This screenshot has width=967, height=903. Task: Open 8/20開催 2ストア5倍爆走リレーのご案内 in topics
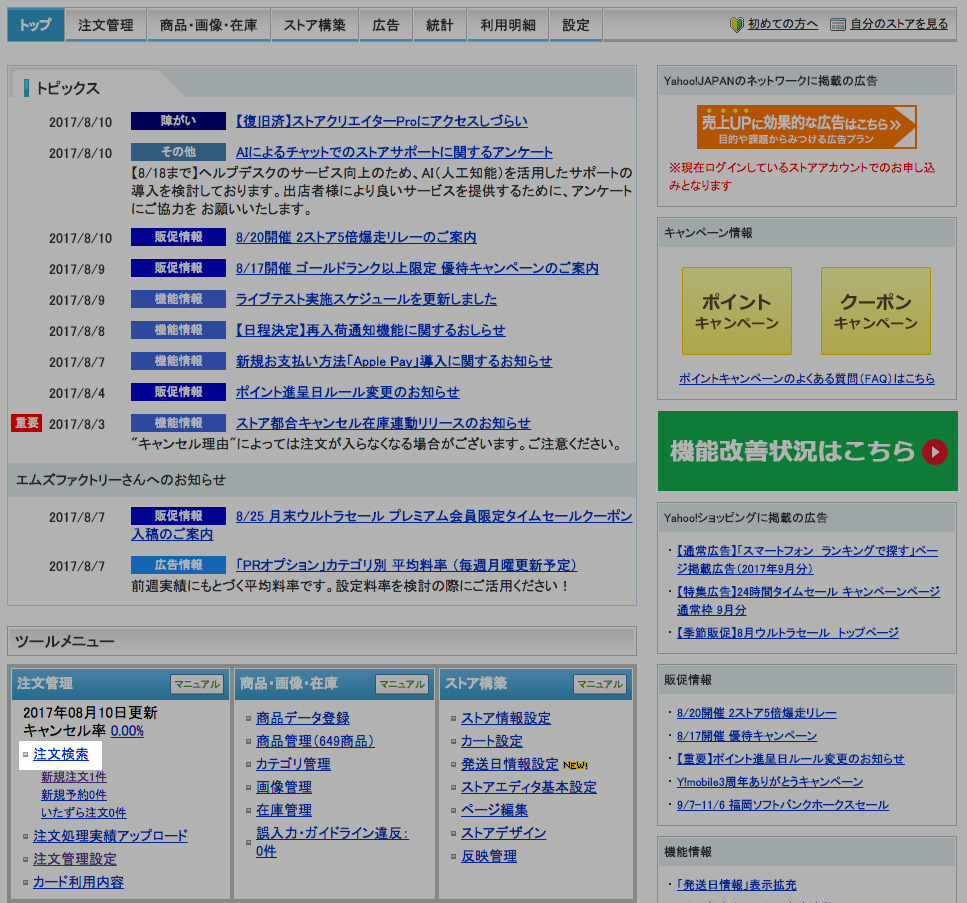(x=356, y=237)
